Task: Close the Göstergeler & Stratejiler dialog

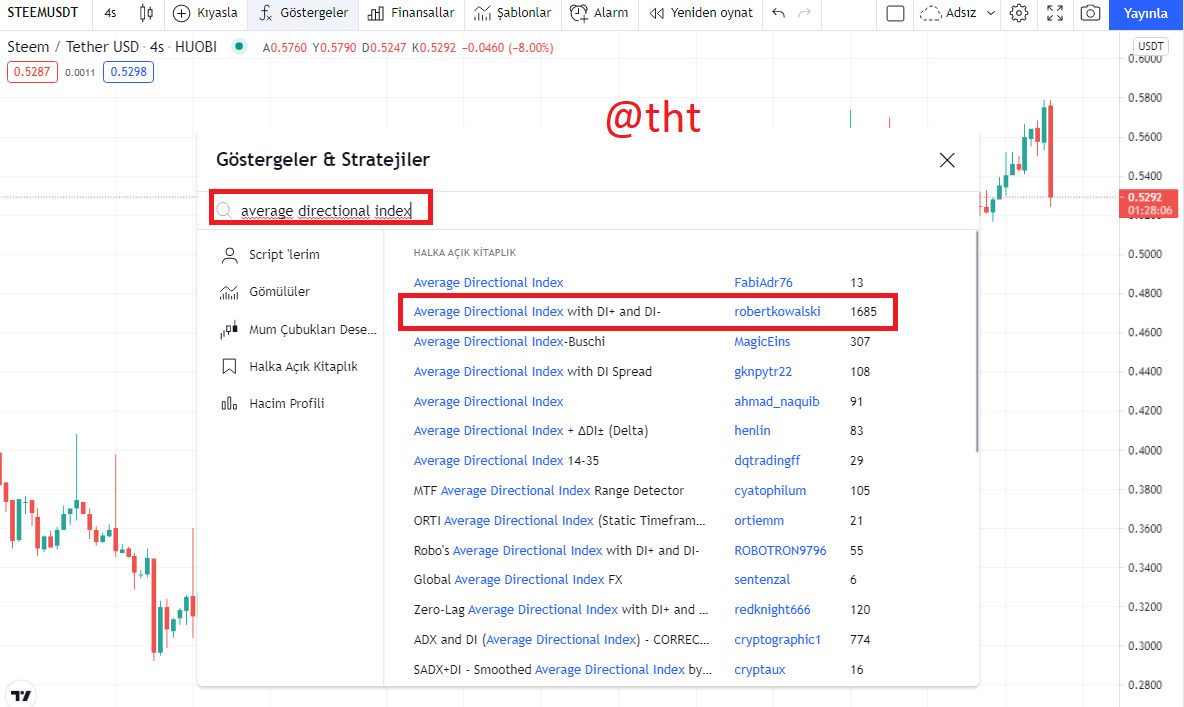Action: (947, 160)
